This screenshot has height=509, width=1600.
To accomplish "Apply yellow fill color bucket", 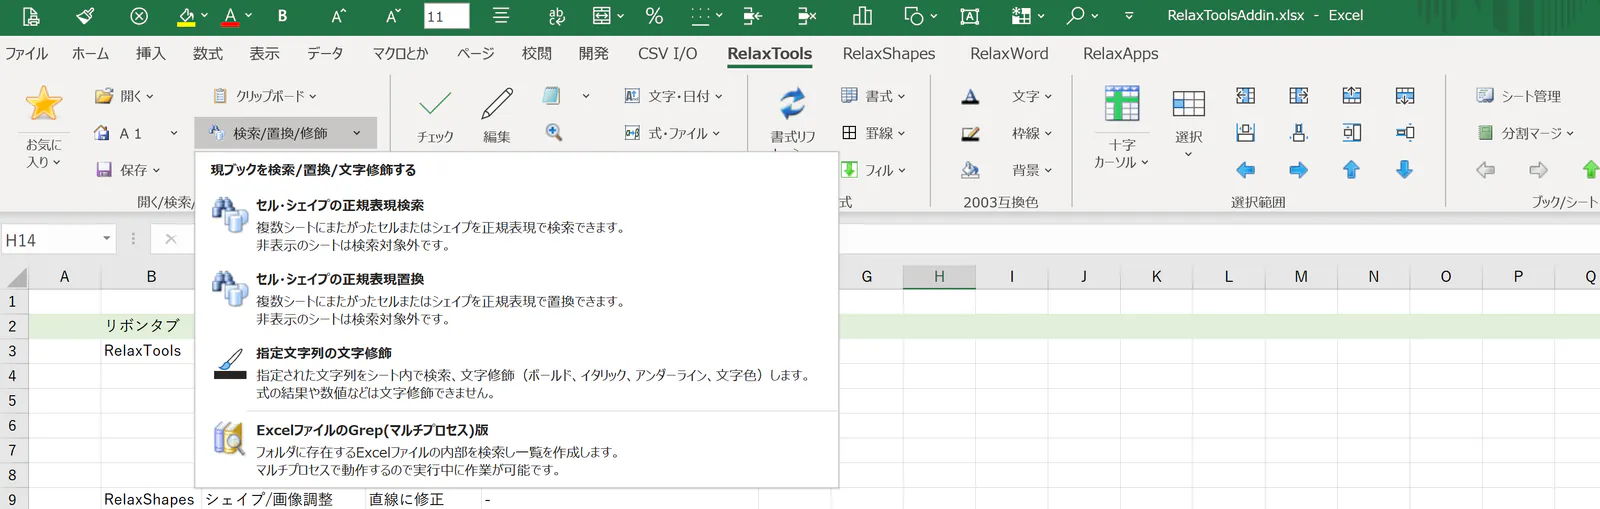I will point(186,16).
